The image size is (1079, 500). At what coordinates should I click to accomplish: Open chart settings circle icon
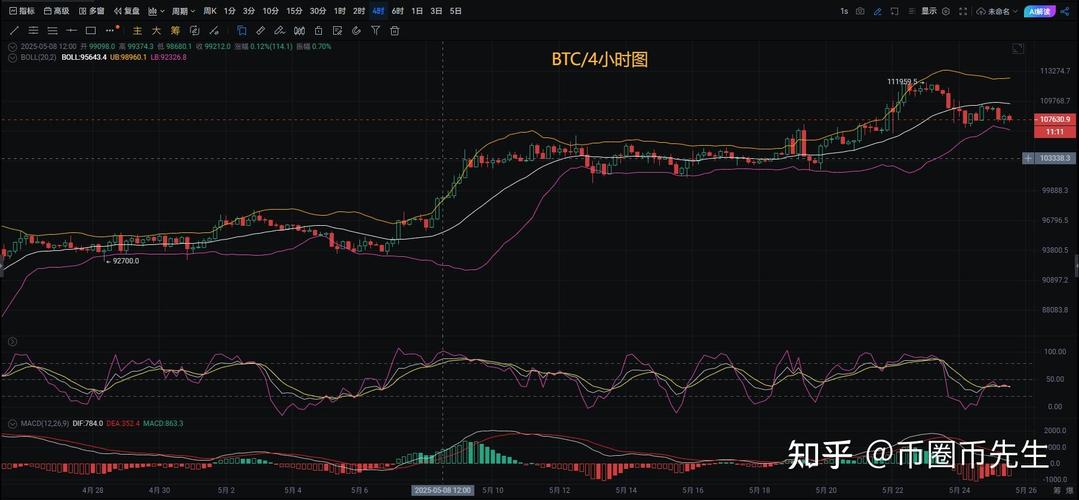tap(946, 11)
